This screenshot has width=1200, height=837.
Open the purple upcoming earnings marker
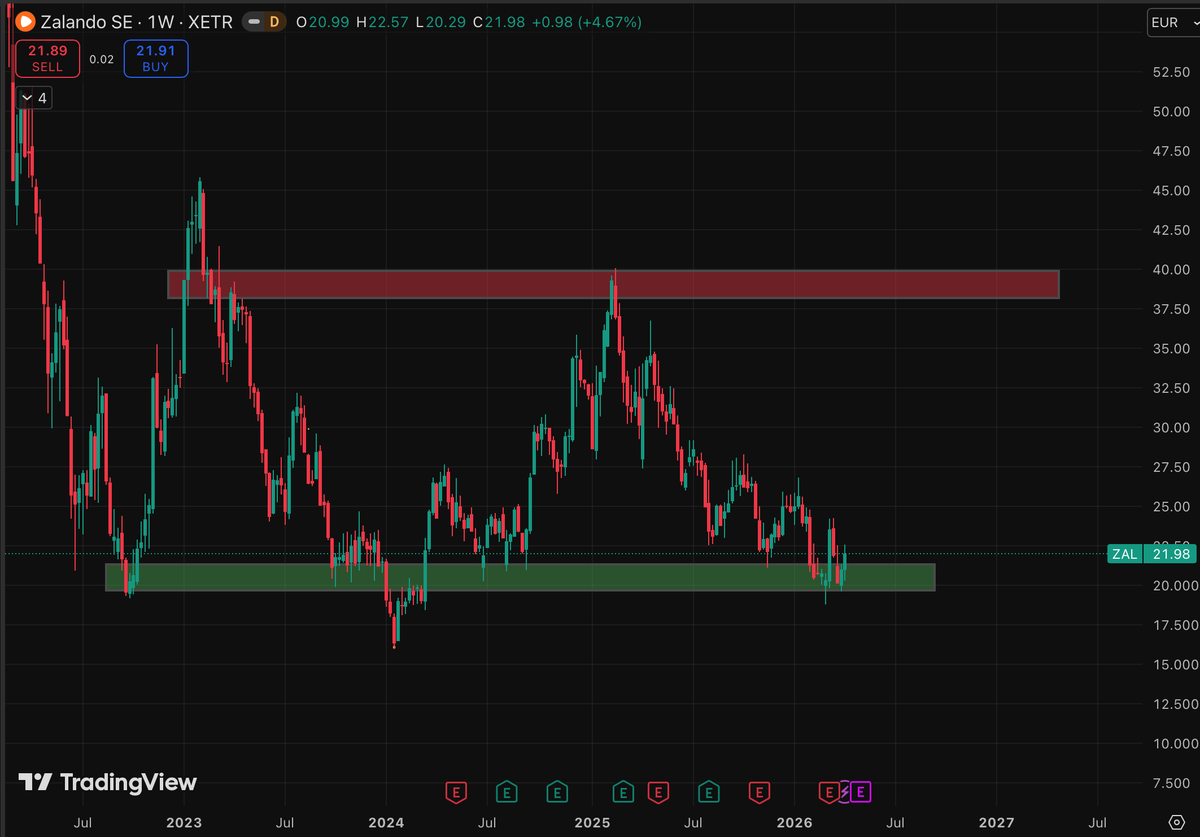[861, 792]
